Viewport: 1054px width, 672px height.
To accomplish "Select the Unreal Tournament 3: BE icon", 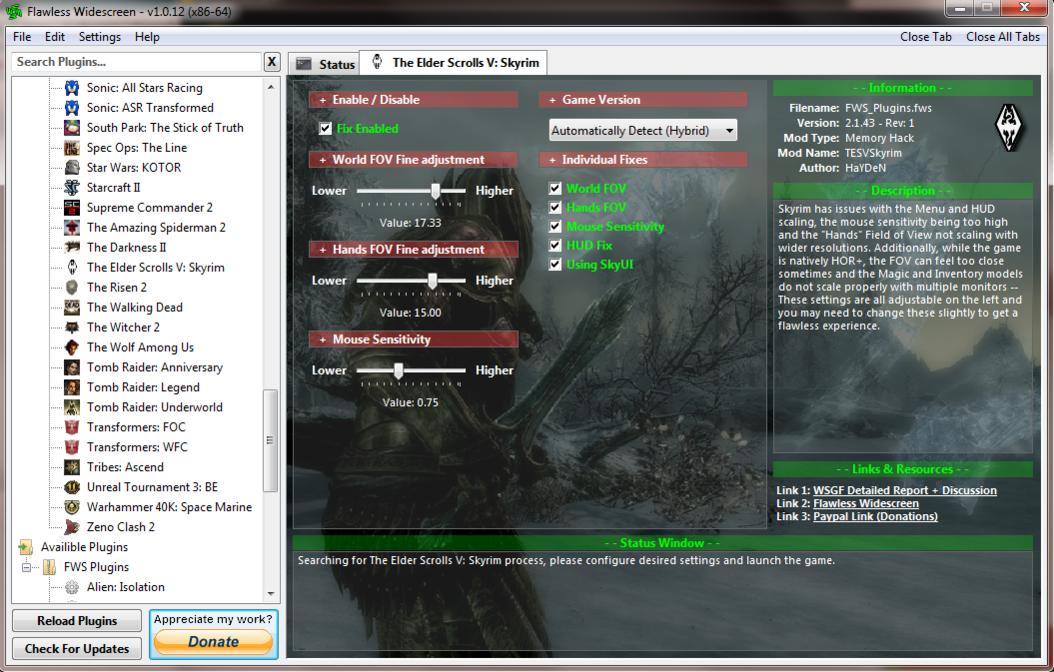I will pyautogui.click(x=72, y=488).
